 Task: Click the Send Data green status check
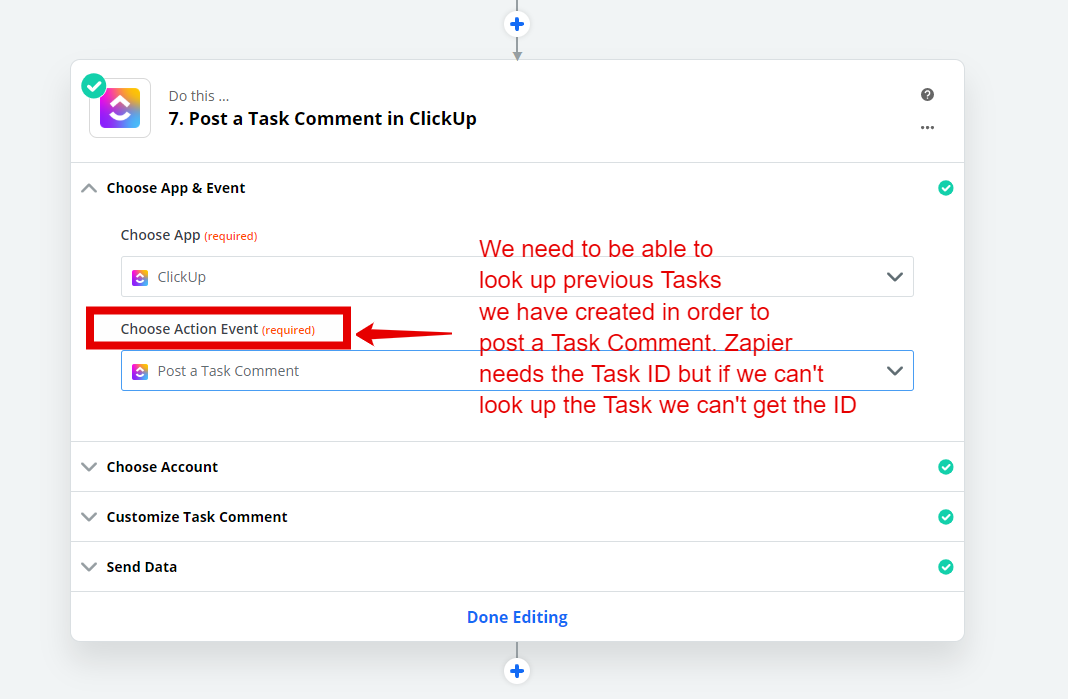[945, 567]
